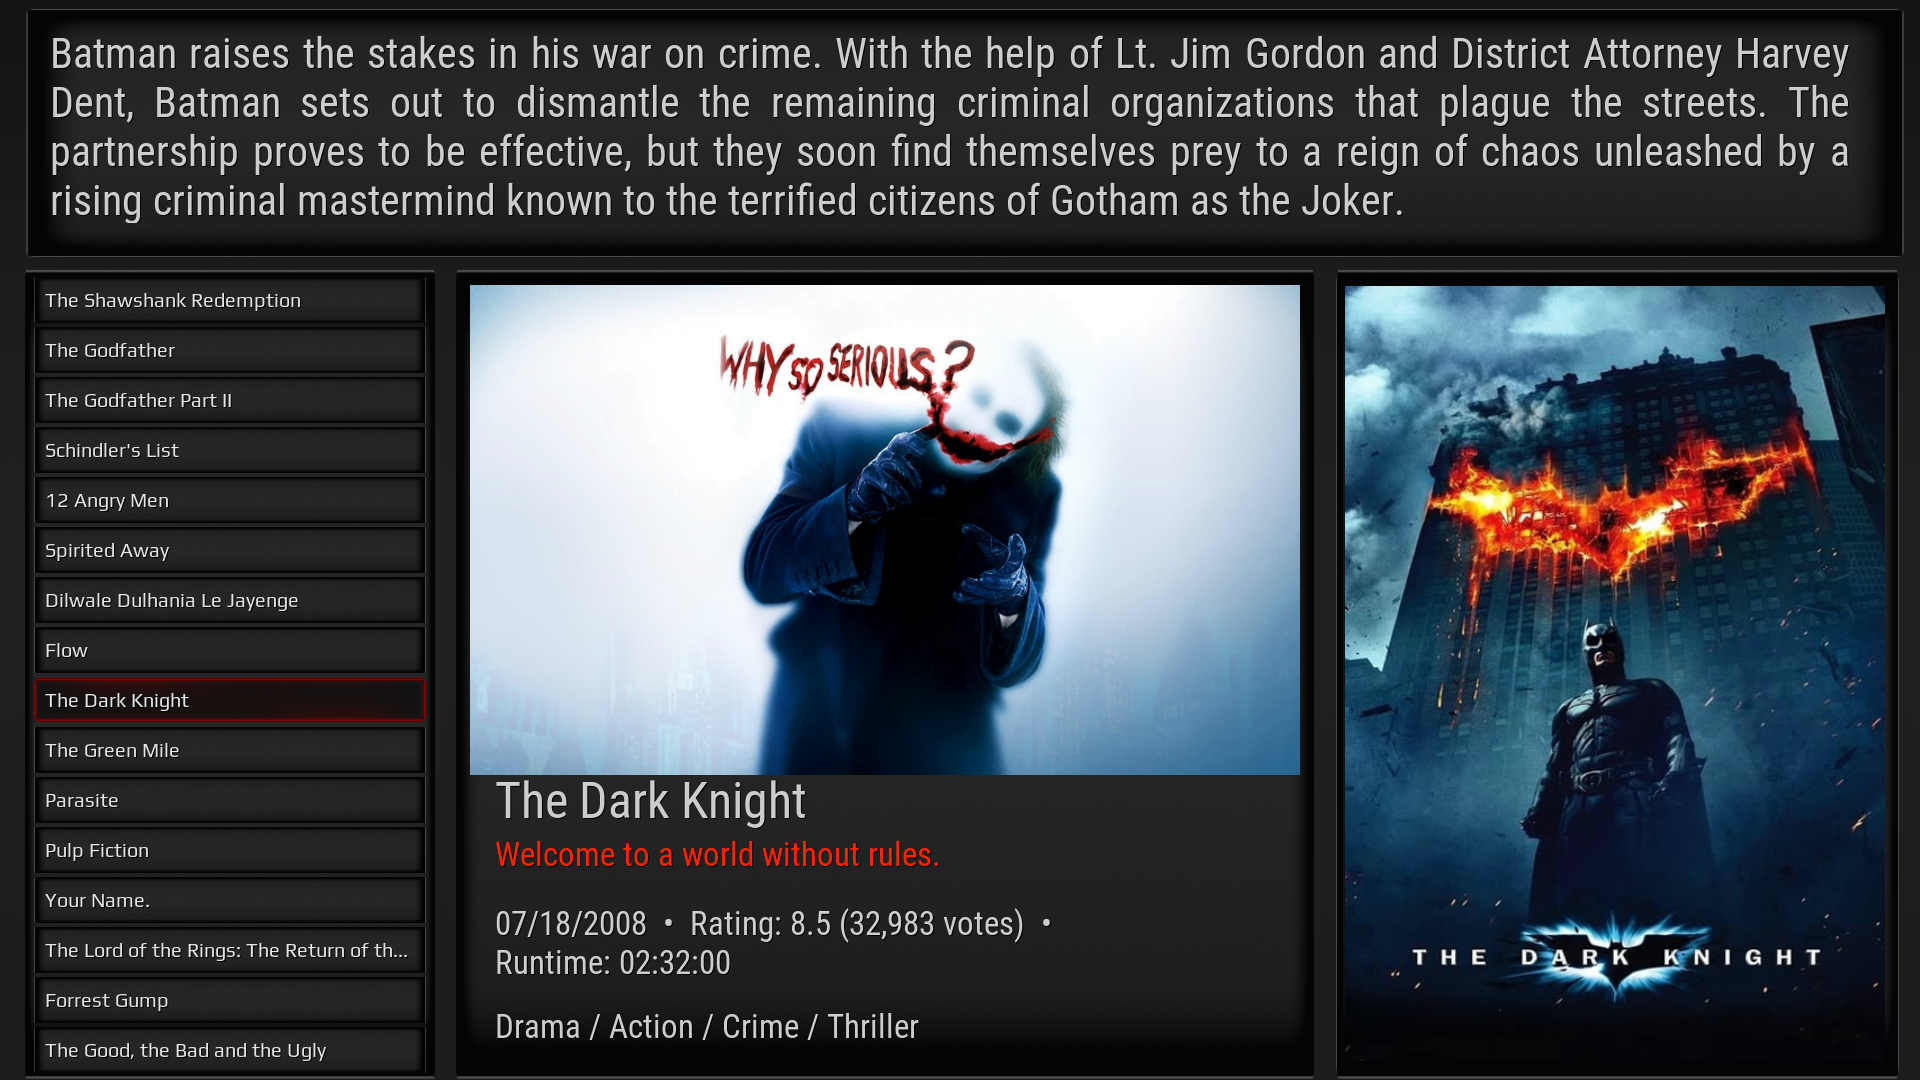This screenshot has height=1080, width=1920.
Task: Select Pulp Fiction in the list
Action: [230, 850]
